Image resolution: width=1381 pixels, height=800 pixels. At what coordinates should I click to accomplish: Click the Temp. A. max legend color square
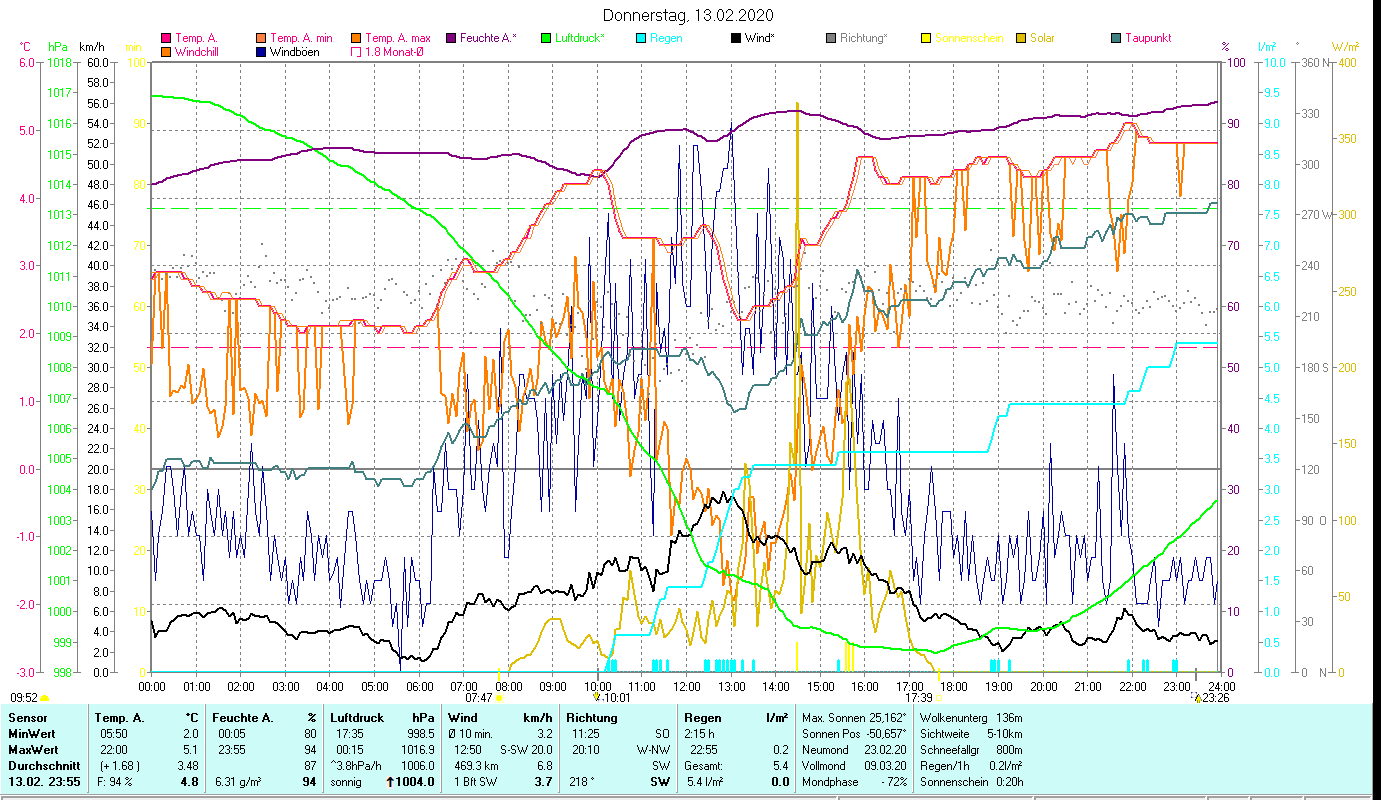356,38
